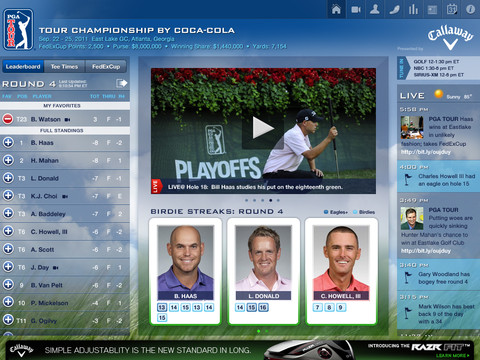Add L. Donald to favorites

pyautogui.click(x=8, y=178)
